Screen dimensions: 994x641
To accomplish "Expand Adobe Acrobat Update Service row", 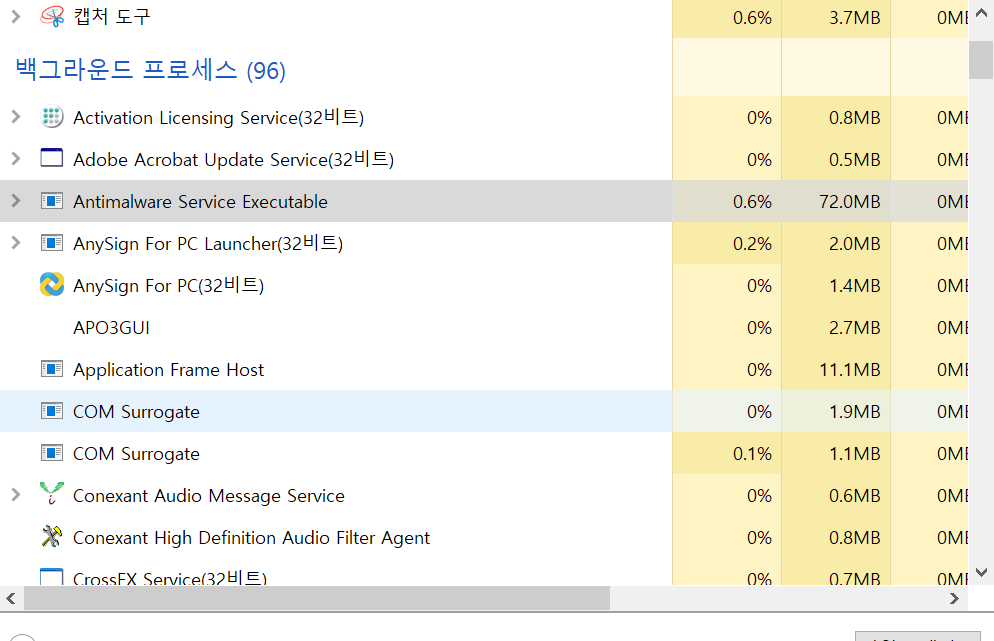I will pyautogui.click(x=16, y=159).
